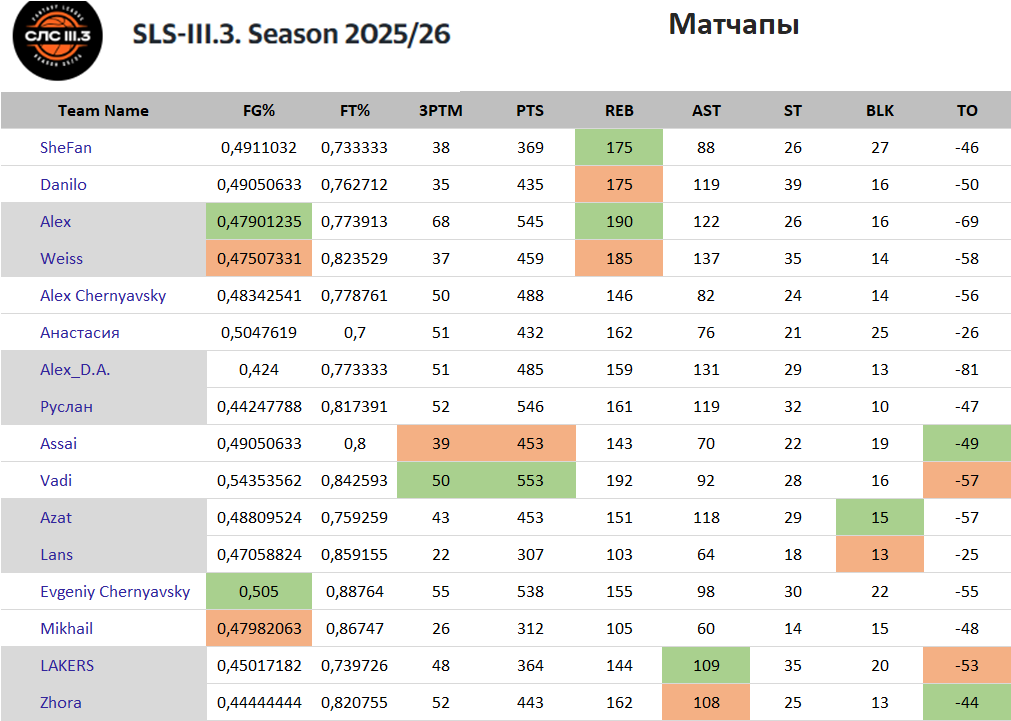The width and height of the screenshot is (1011, 721).
Task: Select Lans's orange BLK cell 13
Action: click(x=880, y=555)
